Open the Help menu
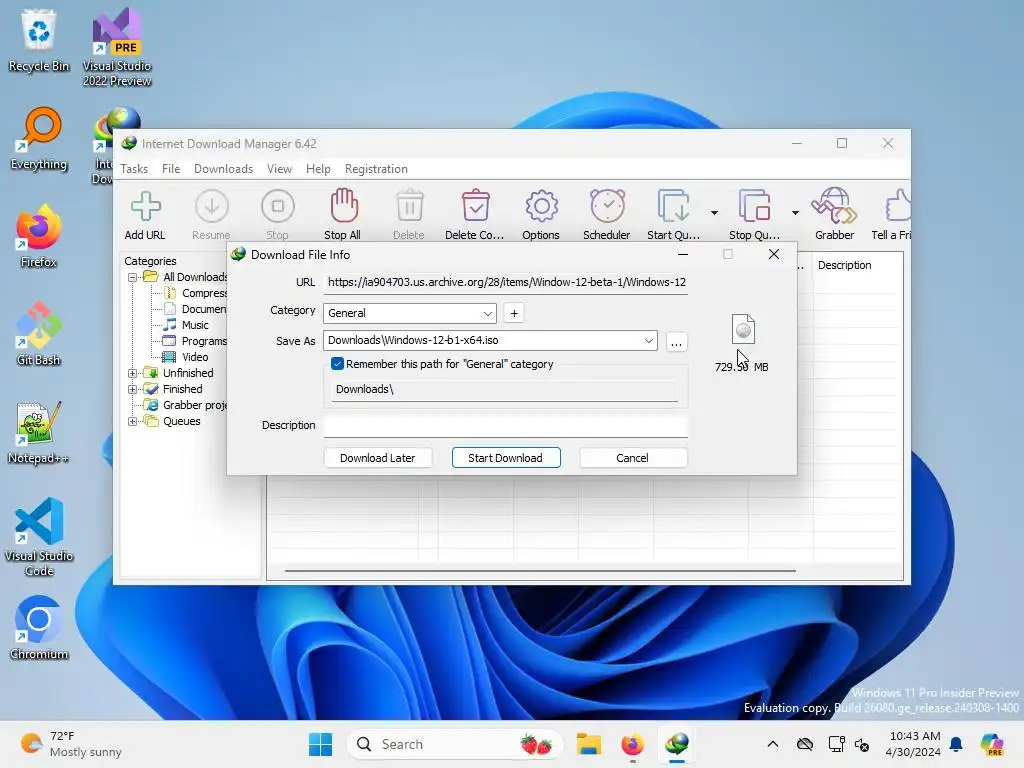This screenshot has width=1024, height=768. pos(318,168)
